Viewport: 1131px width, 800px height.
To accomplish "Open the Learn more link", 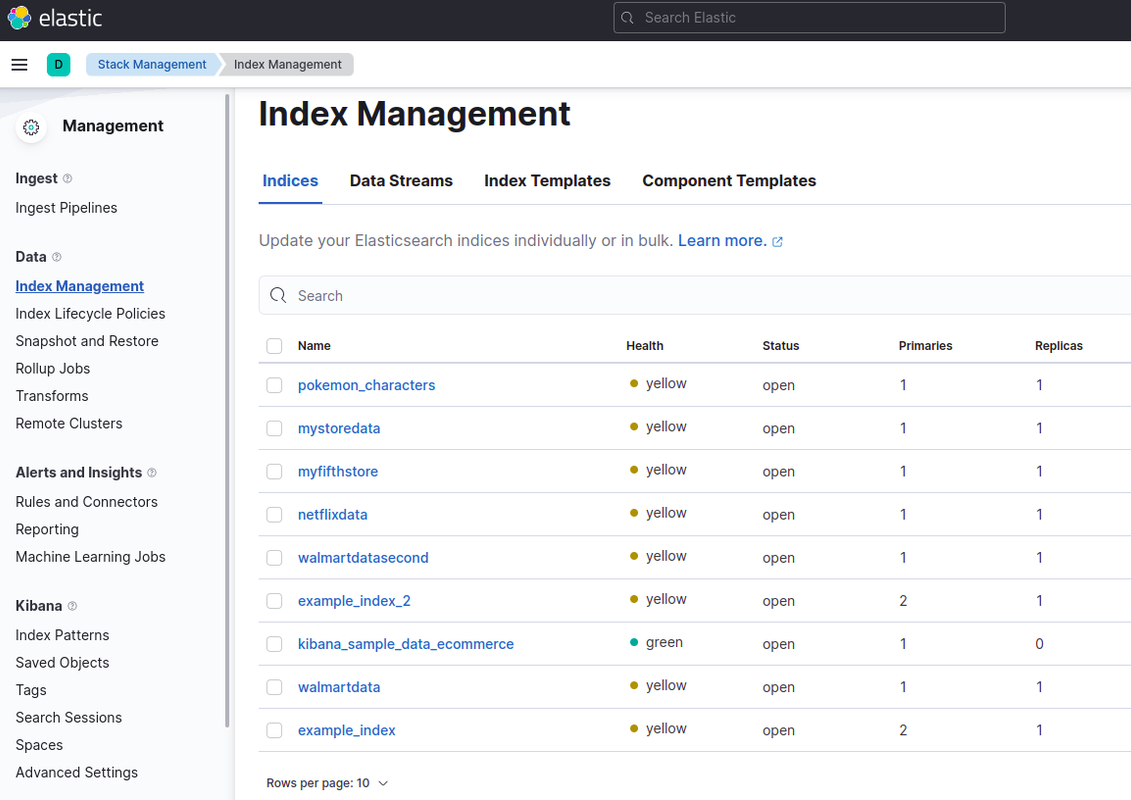I will [x=722, y=241].
